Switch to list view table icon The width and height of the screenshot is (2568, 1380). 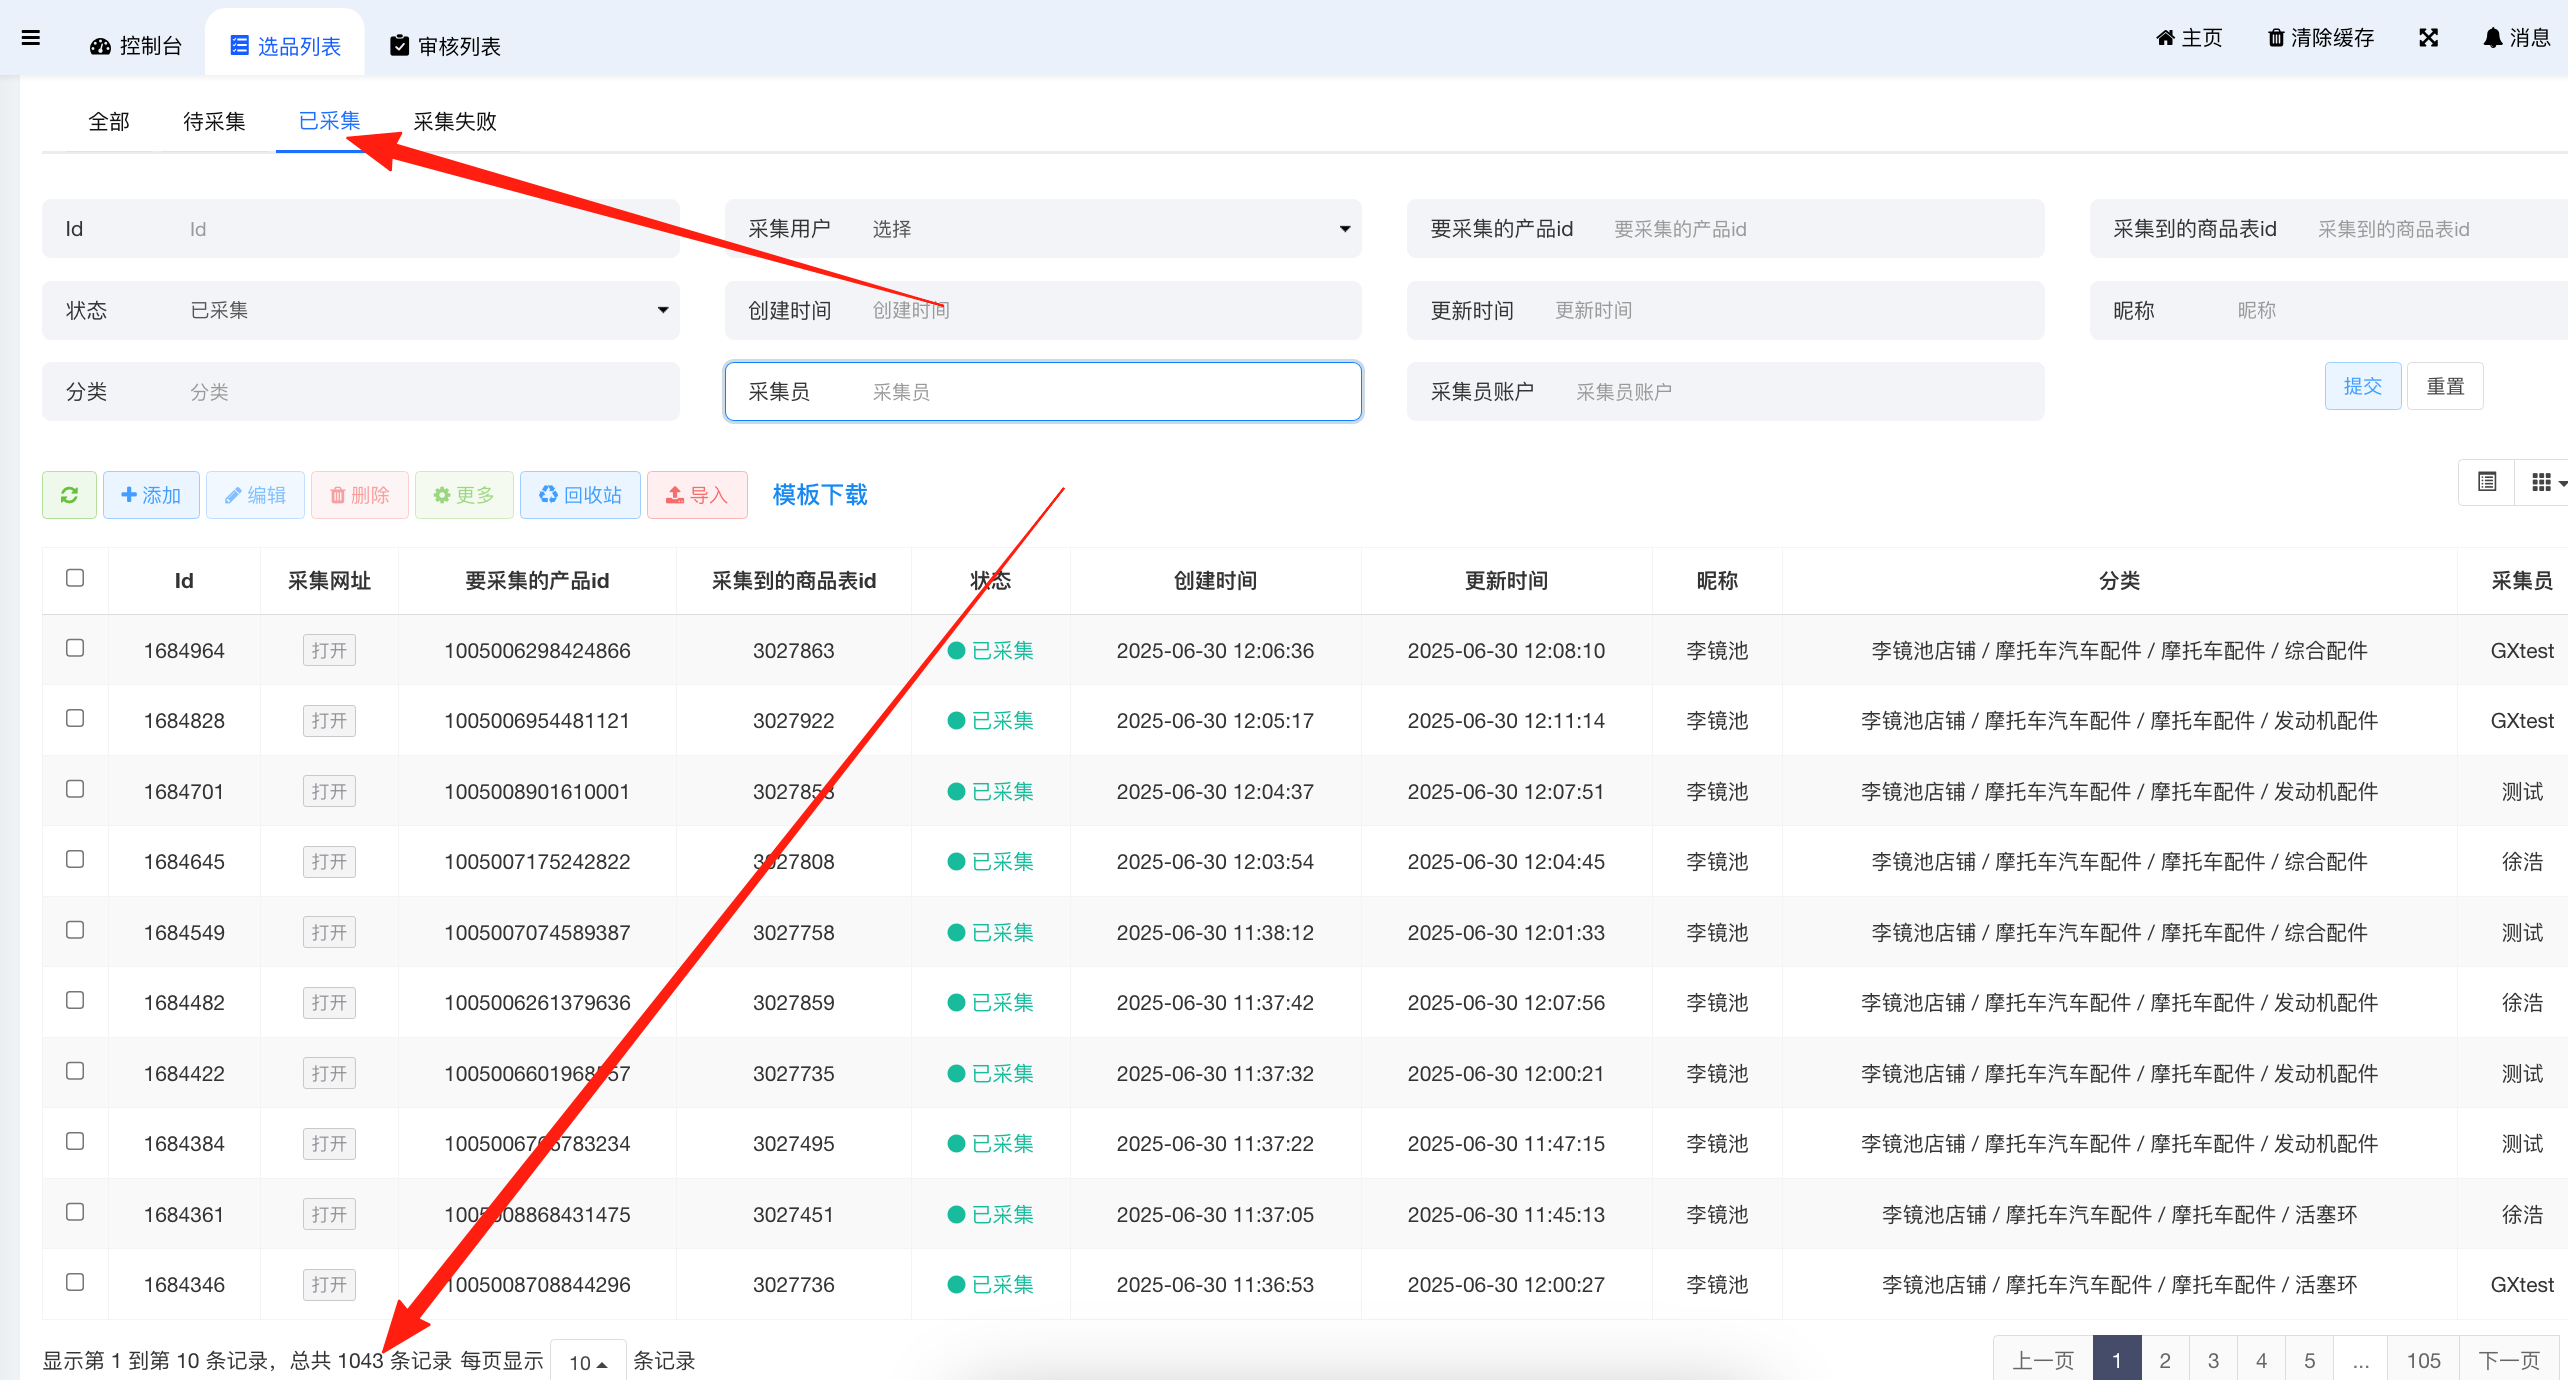2487,483
